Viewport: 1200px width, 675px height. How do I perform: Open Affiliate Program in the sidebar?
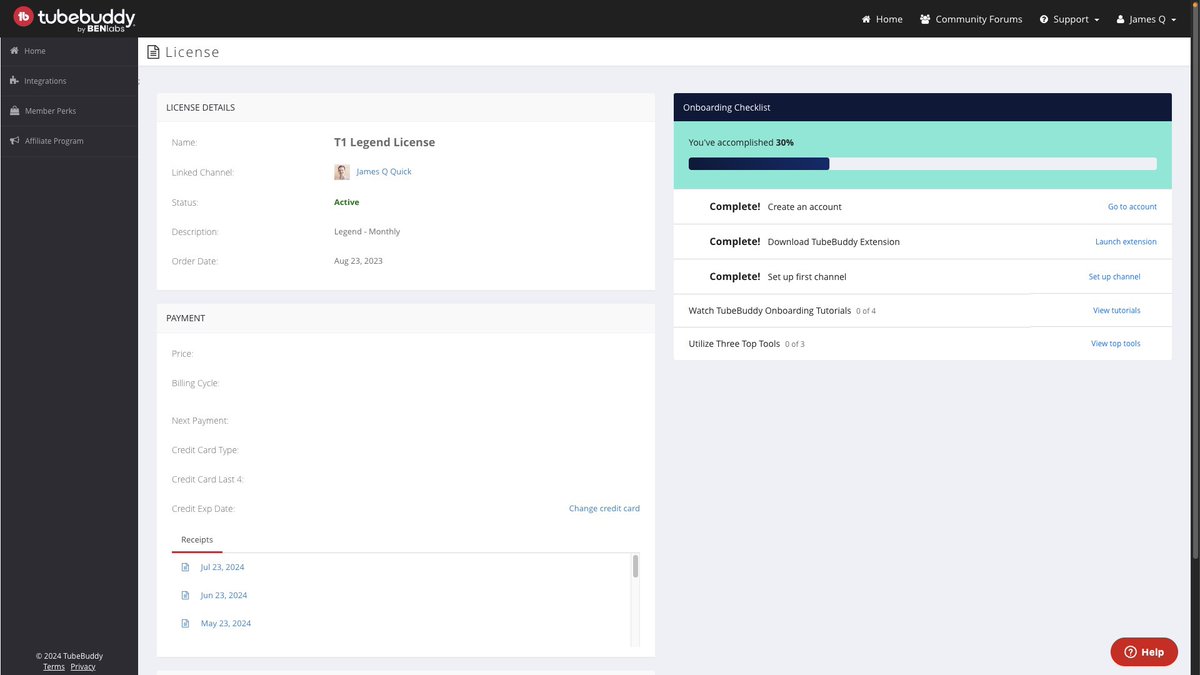tap(69, 141)
